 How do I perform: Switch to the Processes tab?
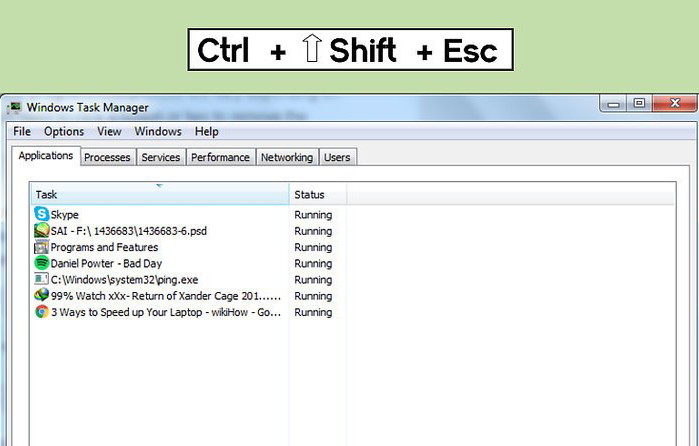pos(107,157)
